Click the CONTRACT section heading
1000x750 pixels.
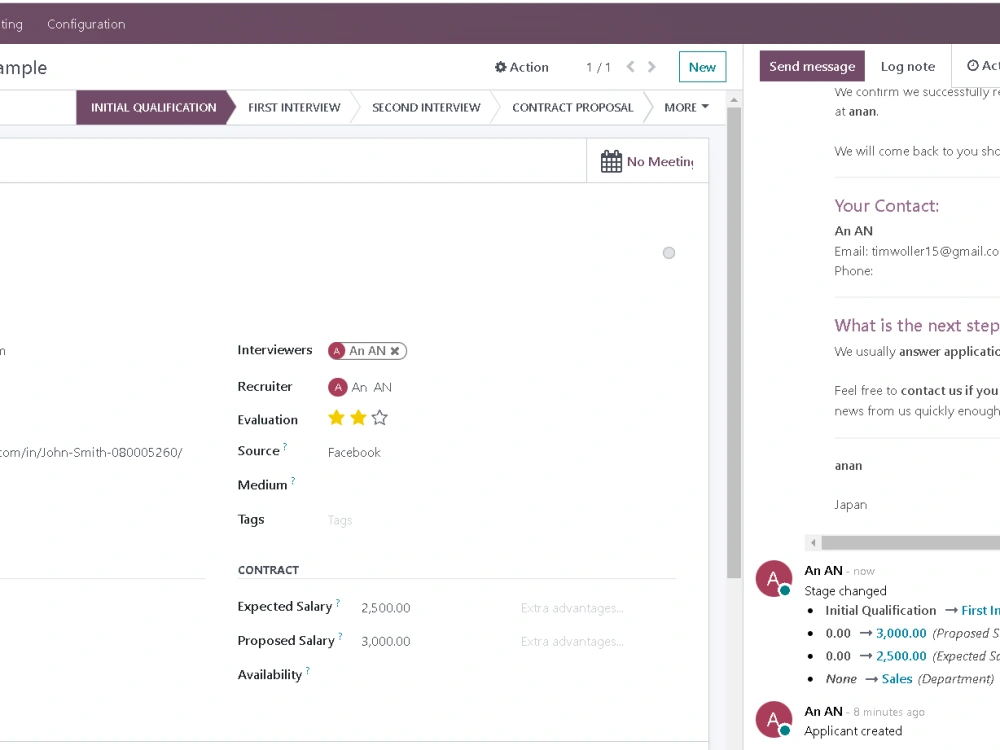pyautogui.click(x=268, y=570)
